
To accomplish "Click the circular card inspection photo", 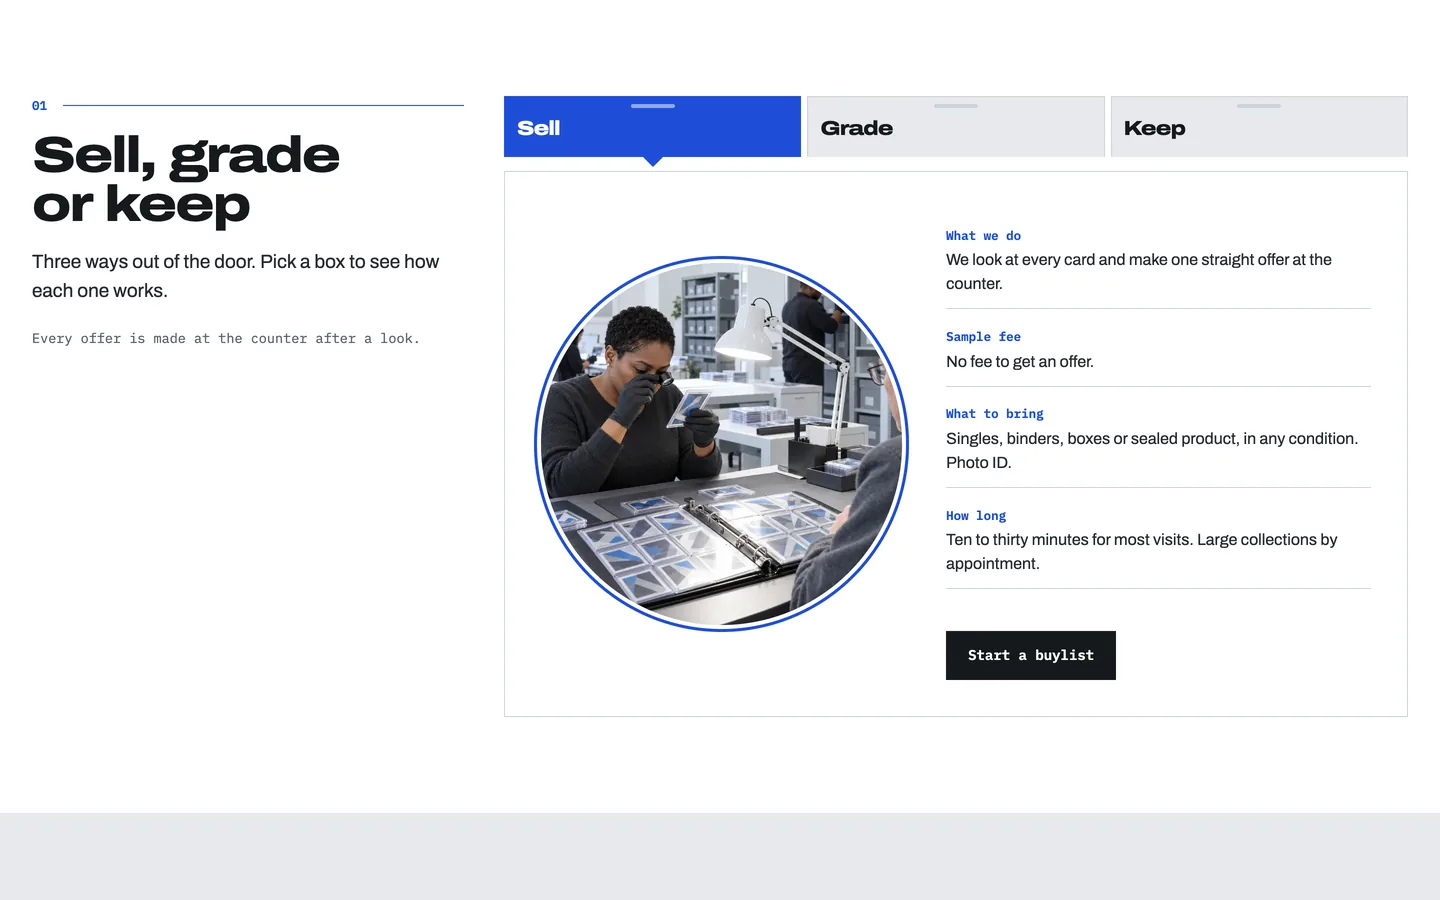I will [722, 444].
